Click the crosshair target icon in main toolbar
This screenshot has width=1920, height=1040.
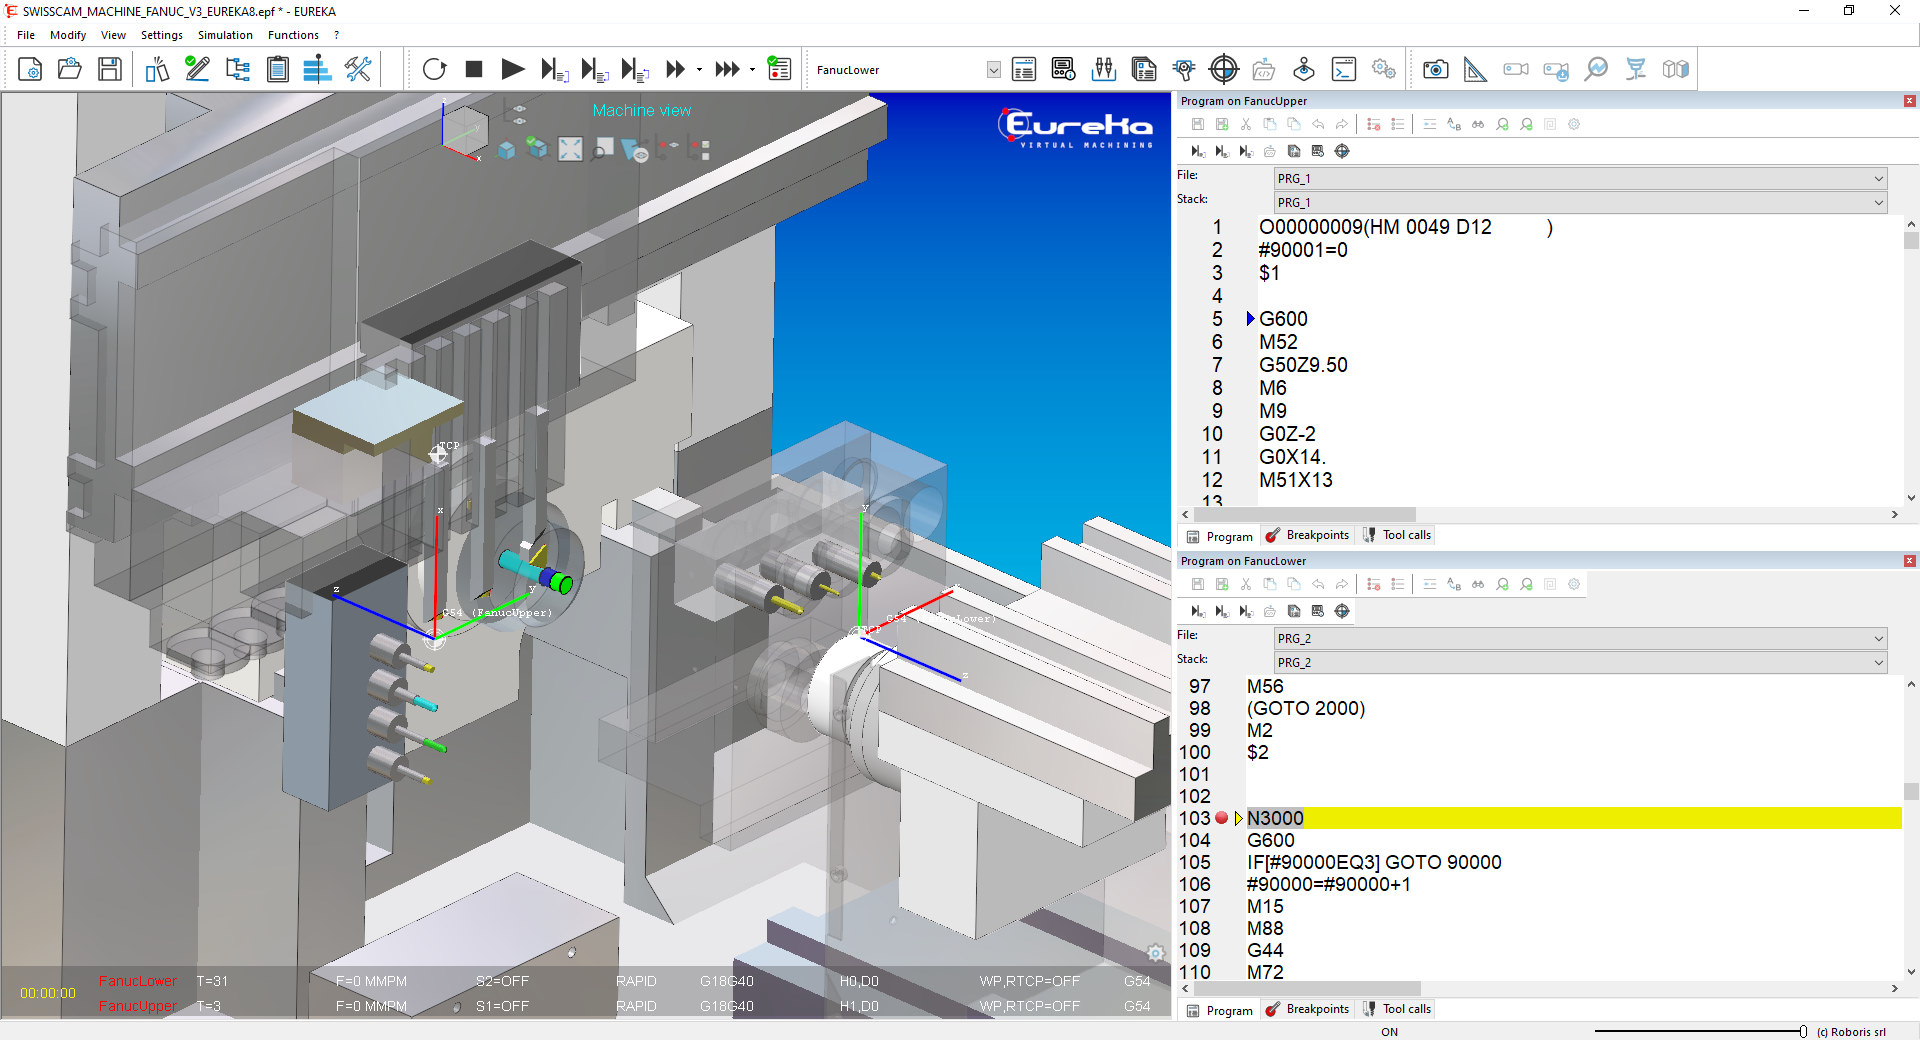click(1224, 69)
